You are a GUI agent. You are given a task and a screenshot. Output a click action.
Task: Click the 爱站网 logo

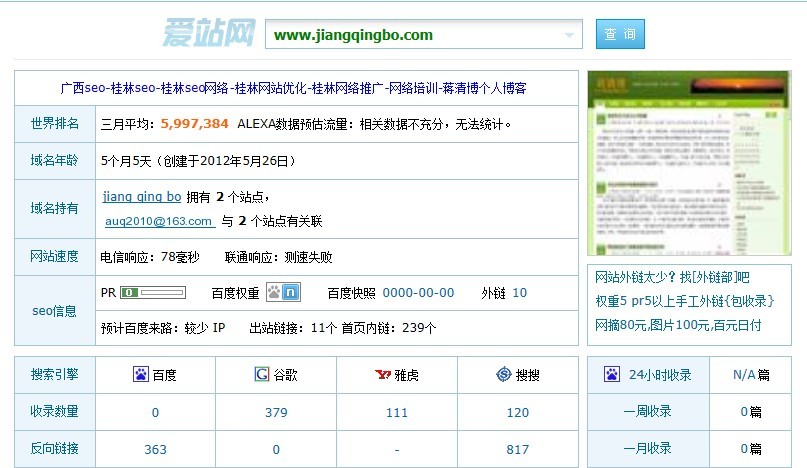point(208,33)
